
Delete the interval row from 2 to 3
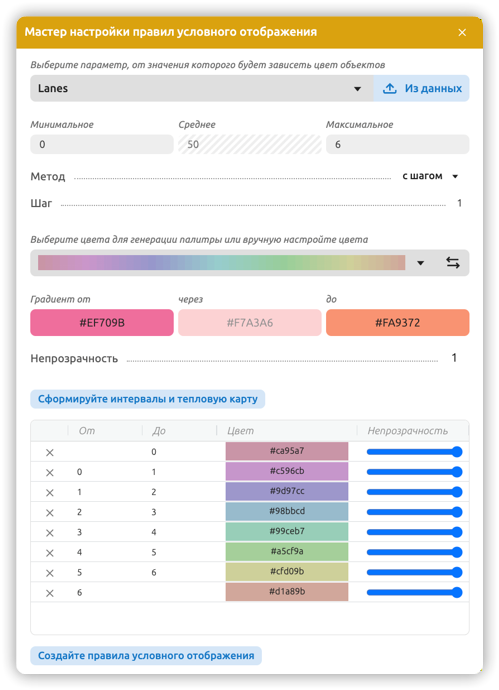tap(50, 512)
